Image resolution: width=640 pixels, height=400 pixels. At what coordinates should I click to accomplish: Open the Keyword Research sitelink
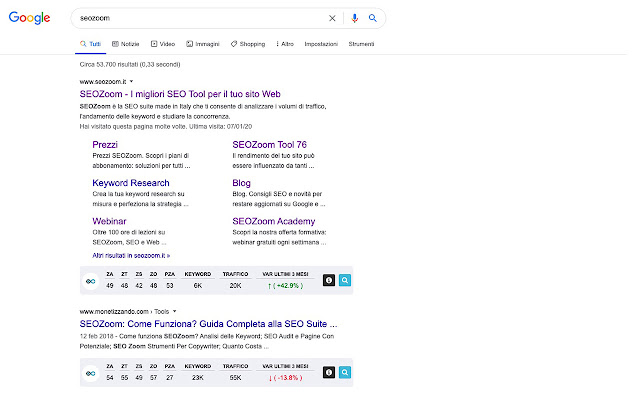tap(131, 183)
